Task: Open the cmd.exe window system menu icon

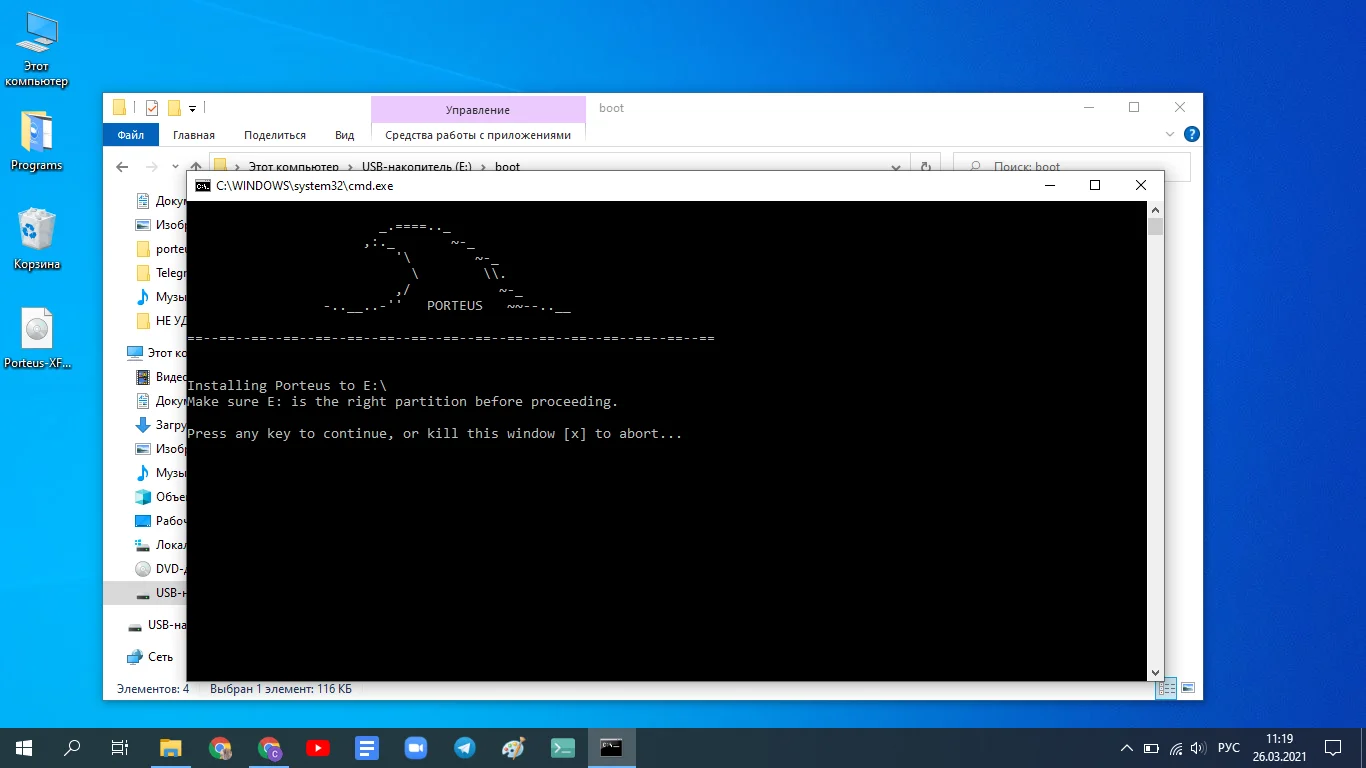Action: pos(202,185)
